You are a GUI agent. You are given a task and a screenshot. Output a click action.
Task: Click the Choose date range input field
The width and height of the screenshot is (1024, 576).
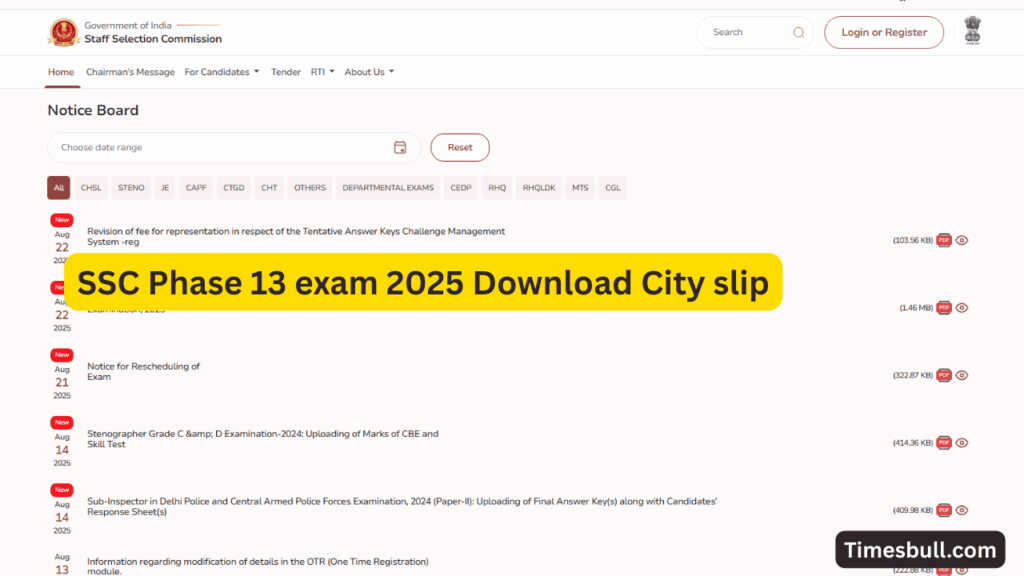point(220,147)
